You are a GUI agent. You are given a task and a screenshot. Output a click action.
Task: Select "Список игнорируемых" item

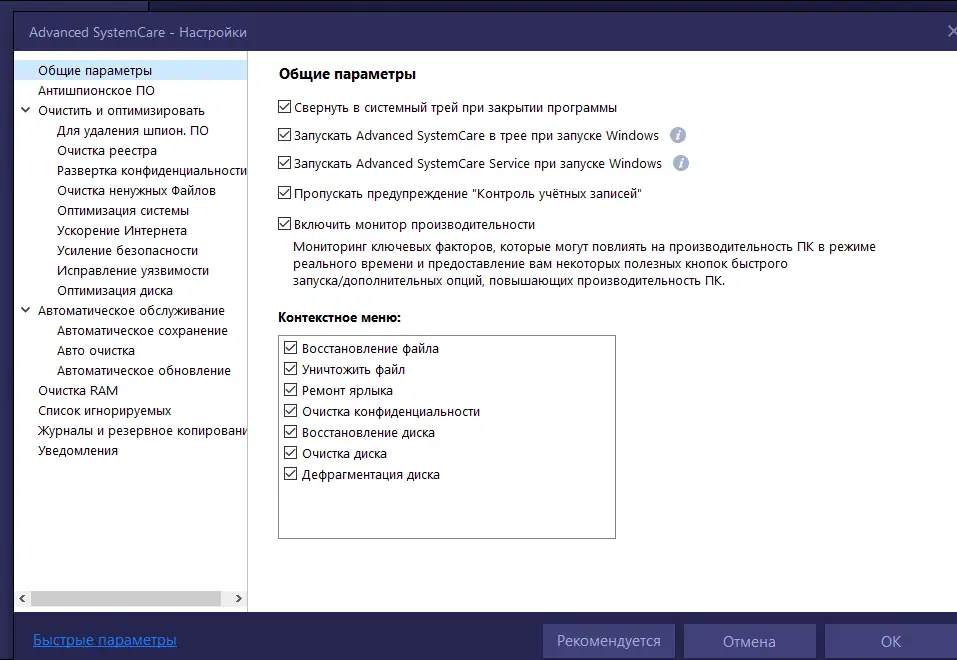[104, 411]
